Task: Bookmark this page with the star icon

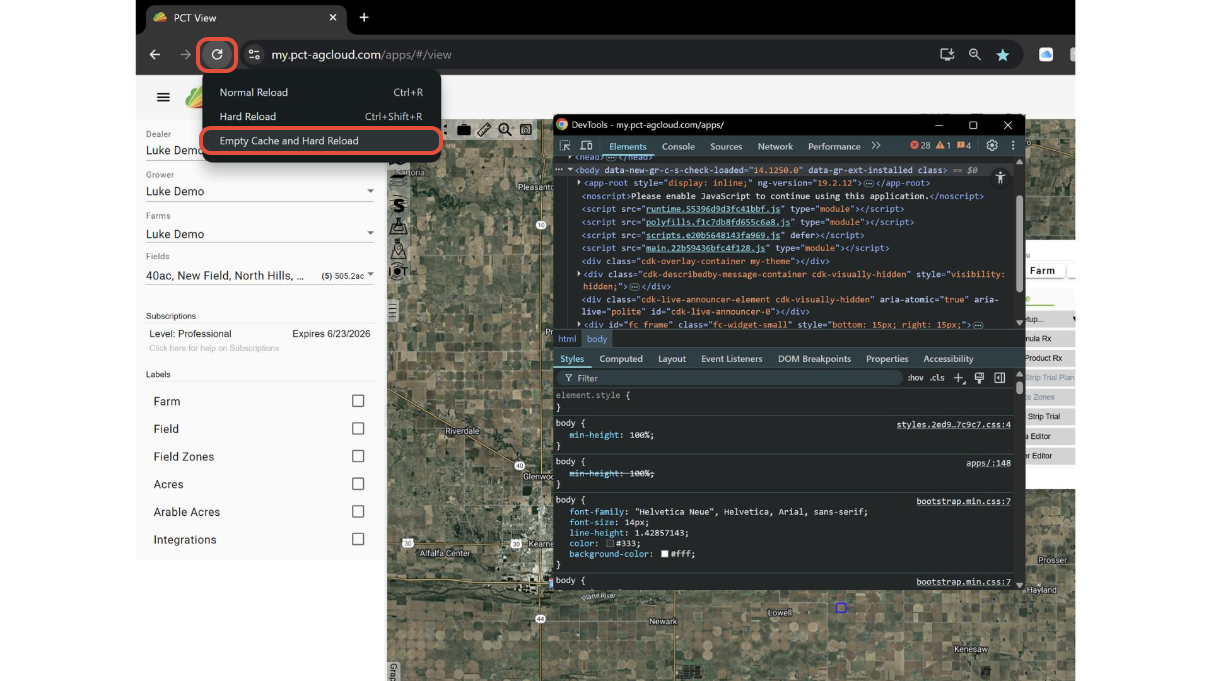Action: [1002, 54]
